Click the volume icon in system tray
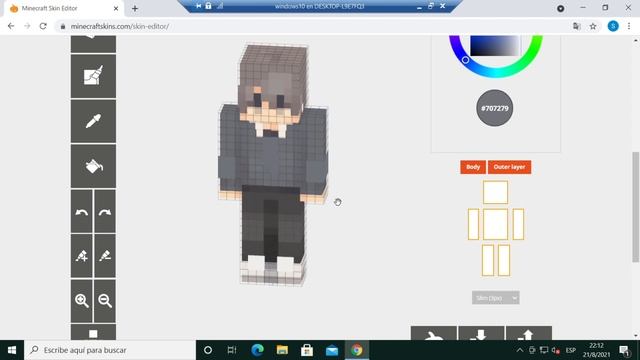Image resolution: width=640 pixels, height=360 pixels. click(x=555, y=350)
